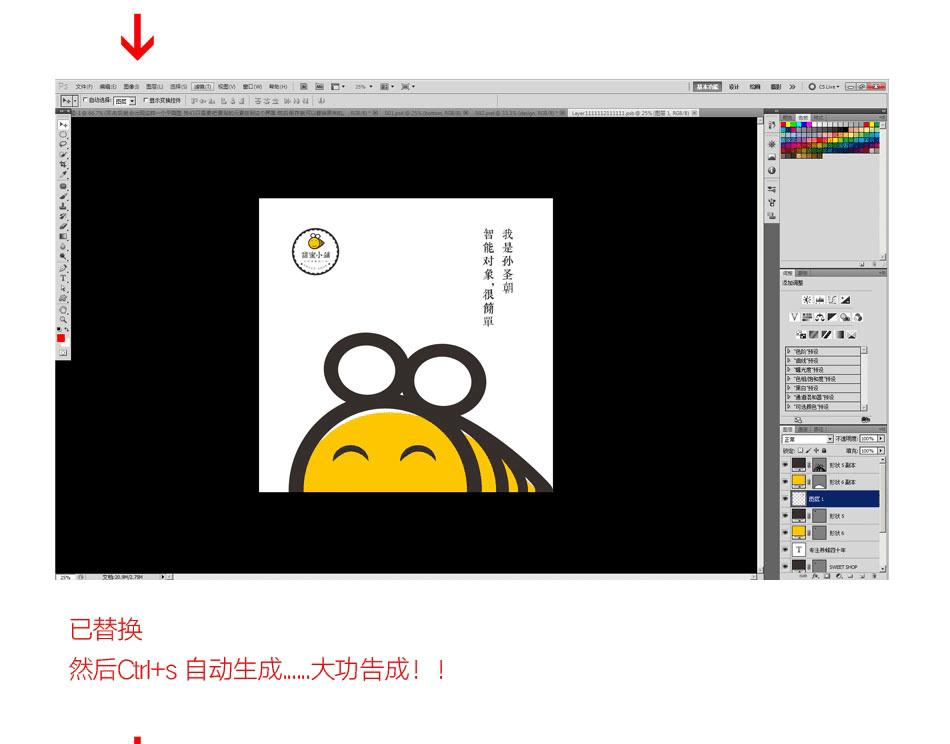
Task: Select the Brush tool
Action: tap(63, 196)
